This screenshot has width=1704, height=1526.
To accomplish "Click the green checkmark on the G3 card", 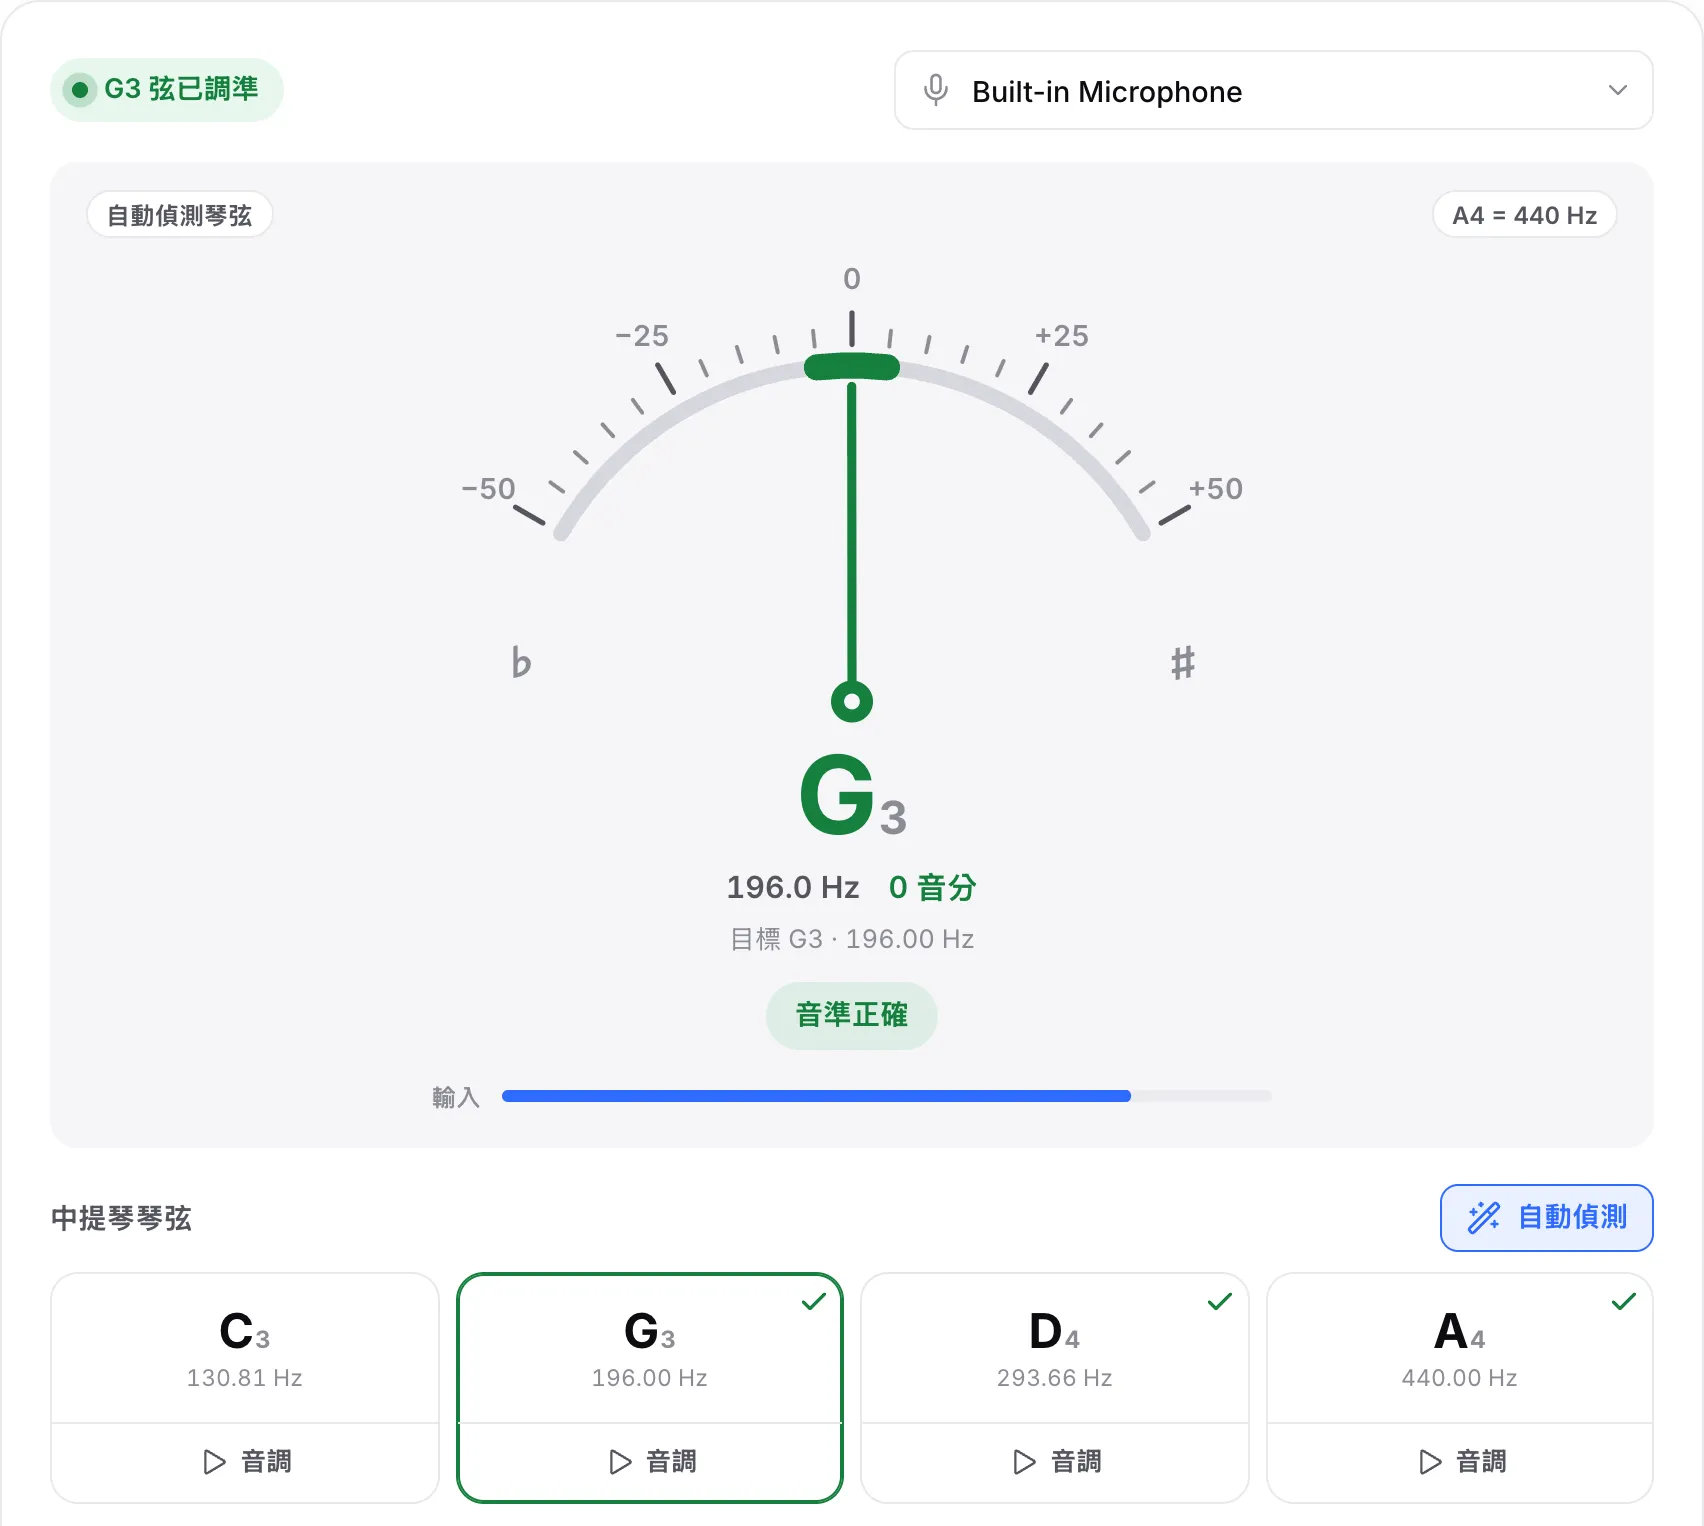I will pyautogui.click(x=814, y=1301).
